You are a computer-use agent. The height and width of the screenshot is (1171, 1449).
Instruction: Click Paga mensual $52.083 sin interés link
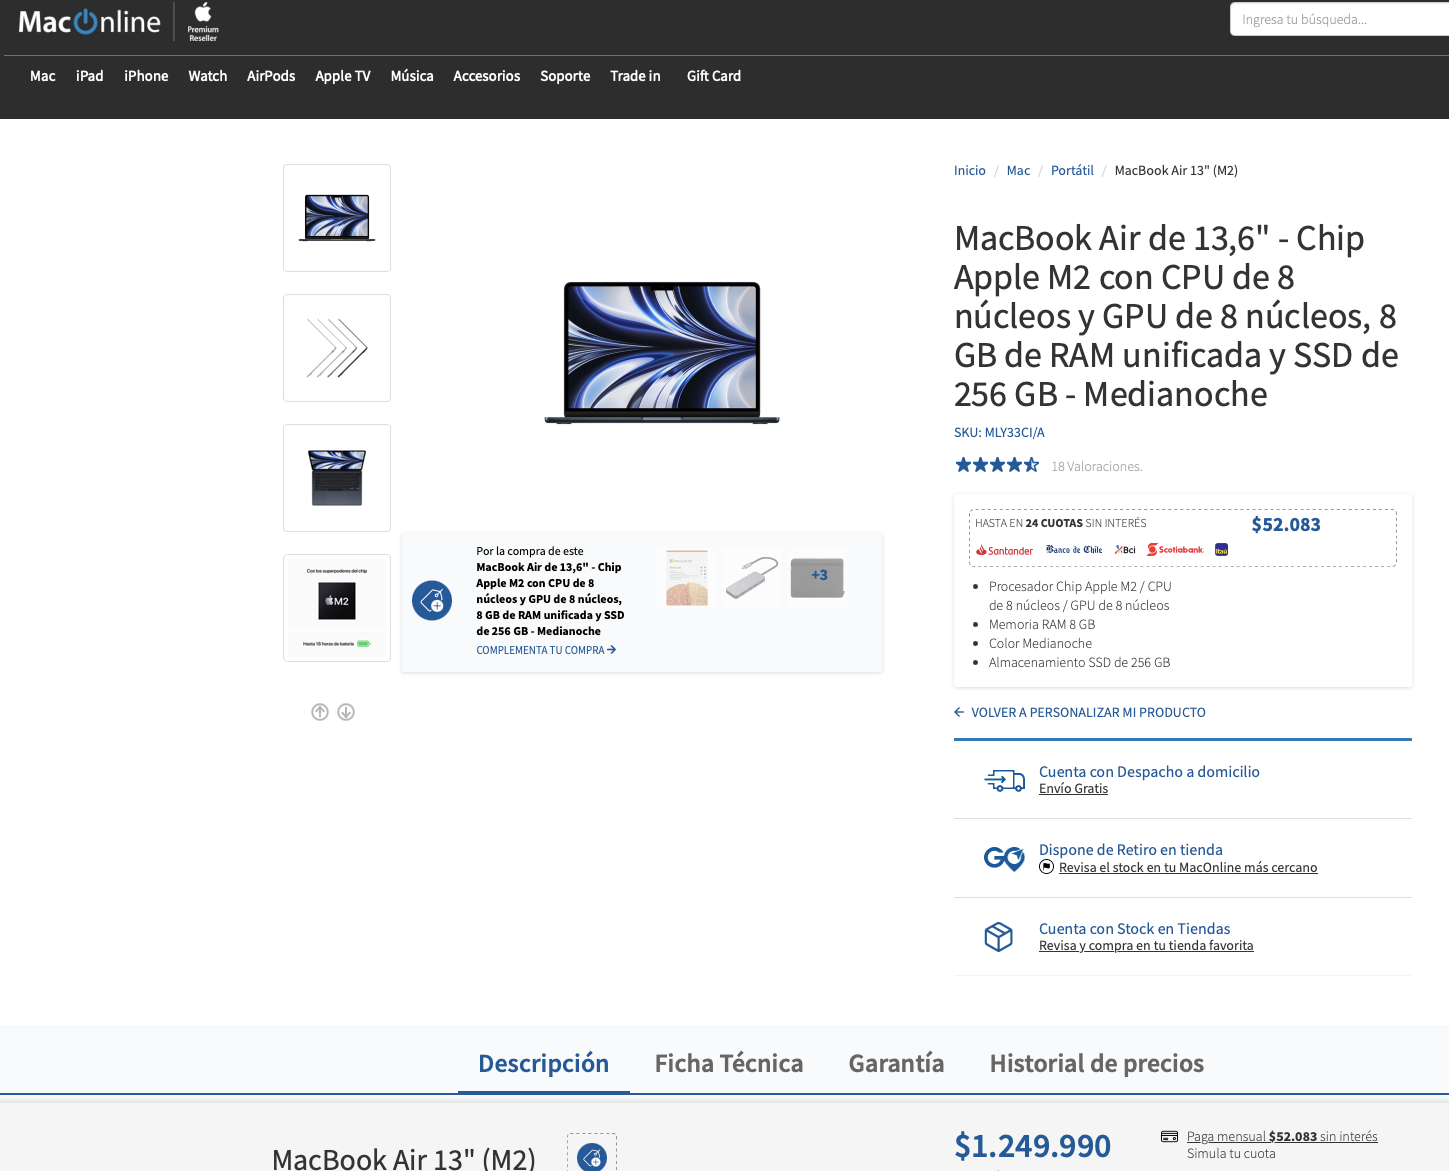1282,1136
